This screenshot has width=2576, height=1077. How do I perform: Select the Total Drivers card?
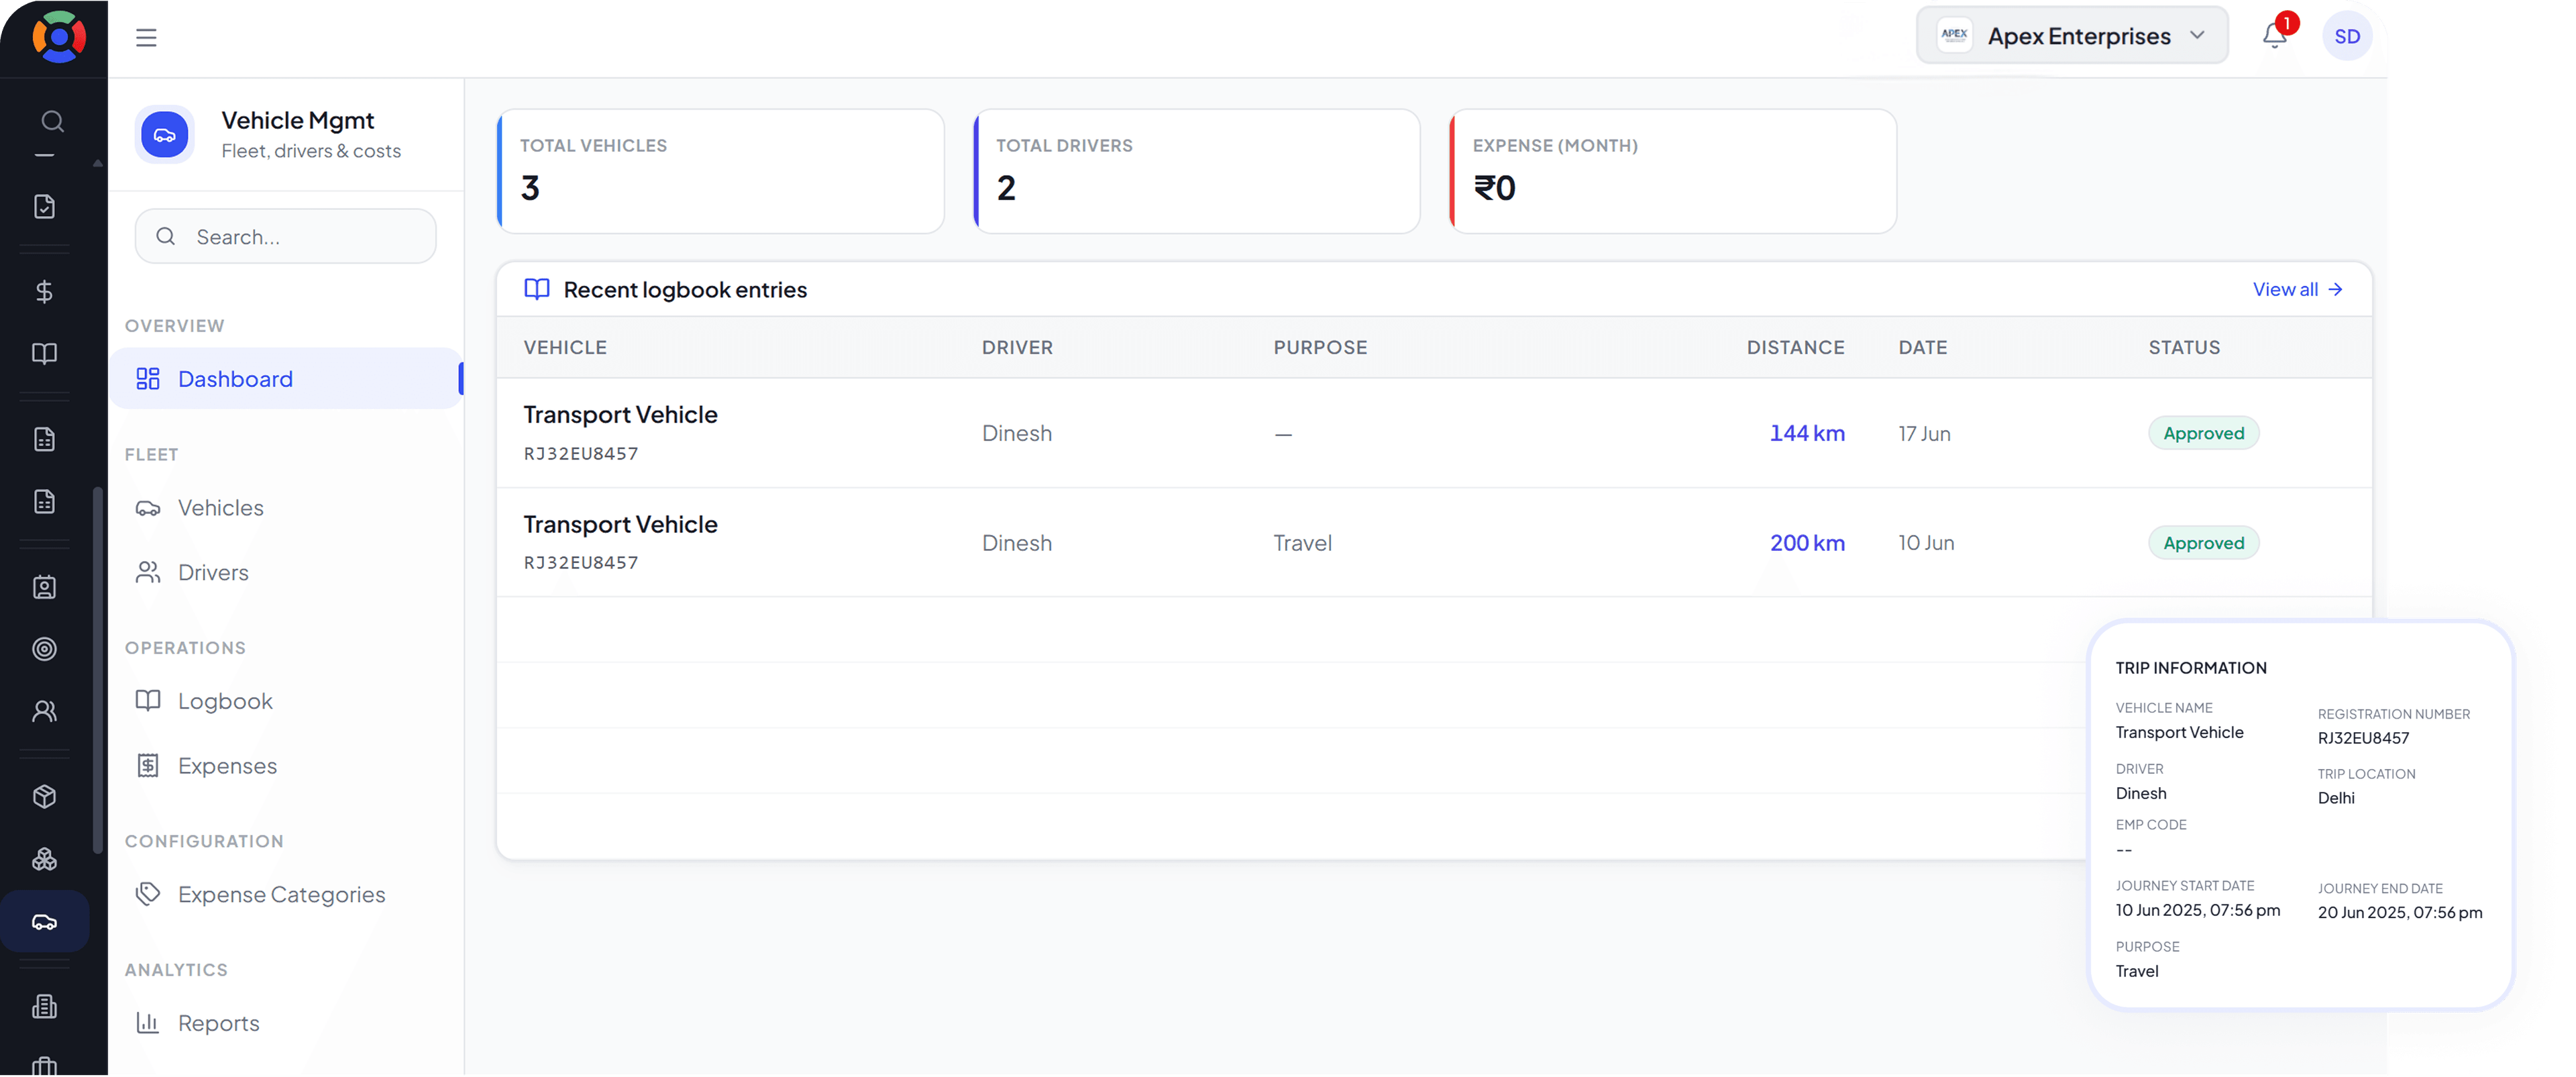tap(1196, 171)
